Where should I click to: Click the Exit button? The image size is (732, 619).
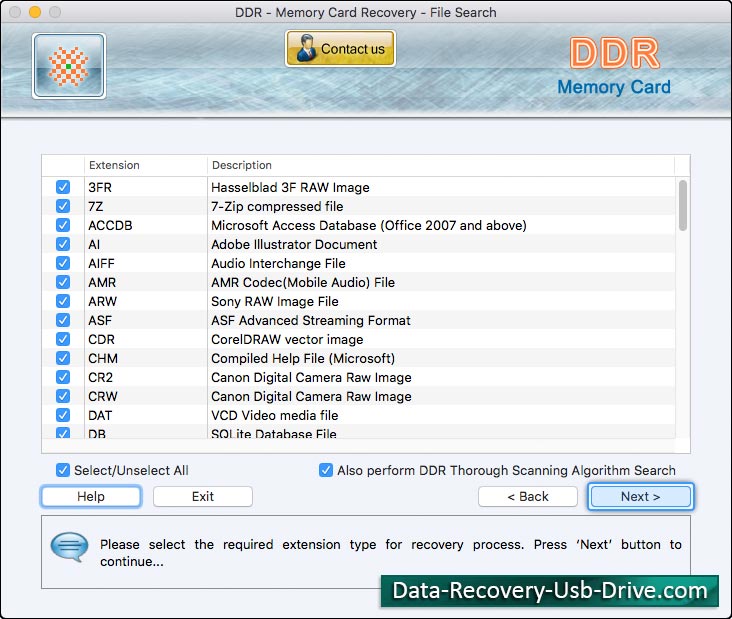[x=203, y=496]
